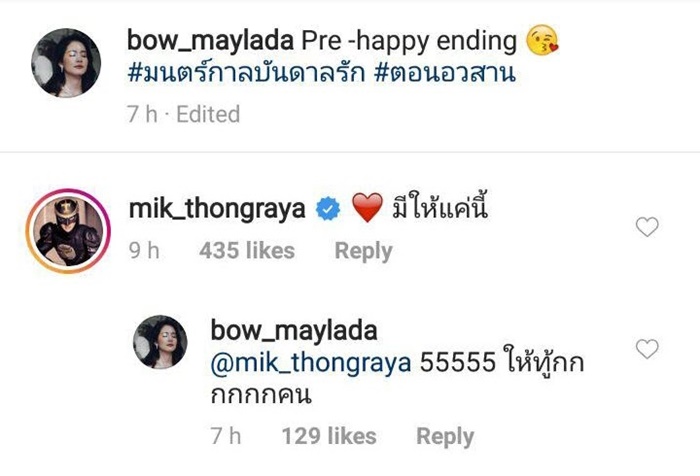Open bow_maylada's avatar in the reply
Image resolution: width=700 pixels, height=476 pixels.
tap(160, 342)
